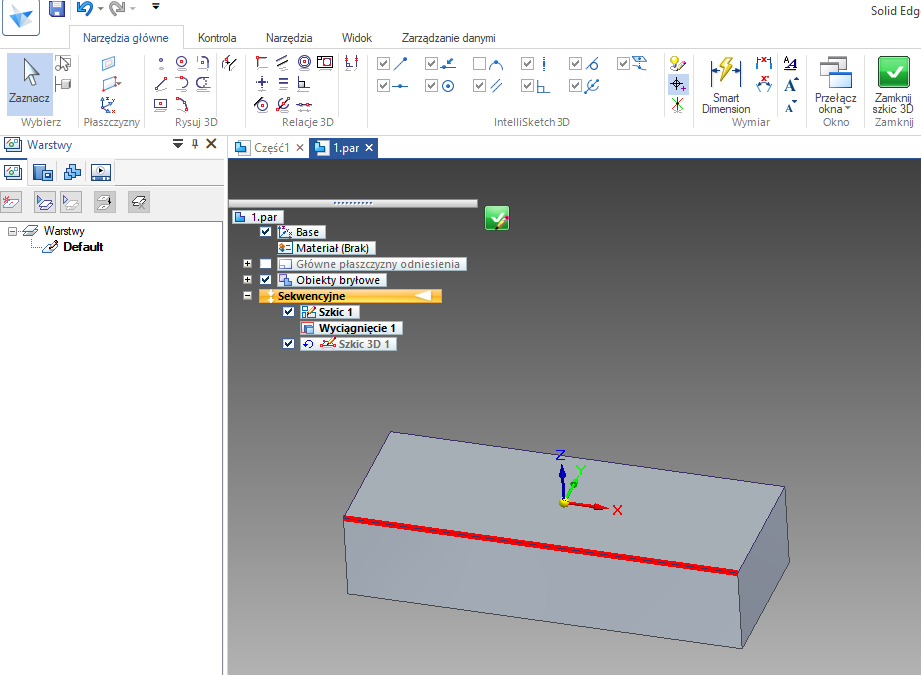Apply the parallel relation in Relacje 3D
The height and width of the screenshot is (675, 921).
tap(283, 63)
